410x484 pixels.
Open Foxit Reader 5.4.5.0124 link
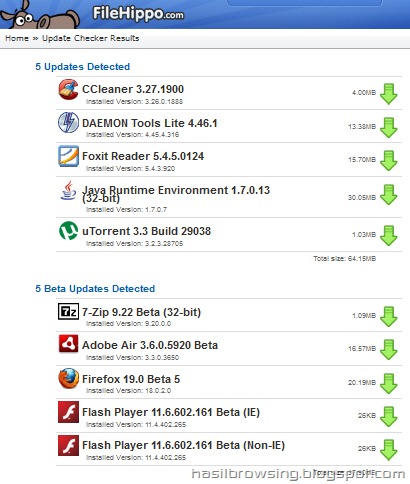point(143,156)
